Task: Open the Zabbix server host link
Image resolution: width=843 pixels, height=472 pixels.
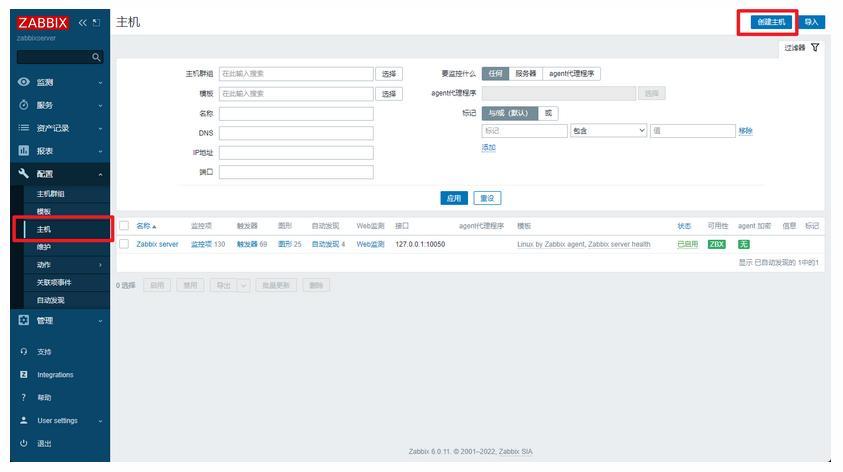Action: (x=157, y=244)
